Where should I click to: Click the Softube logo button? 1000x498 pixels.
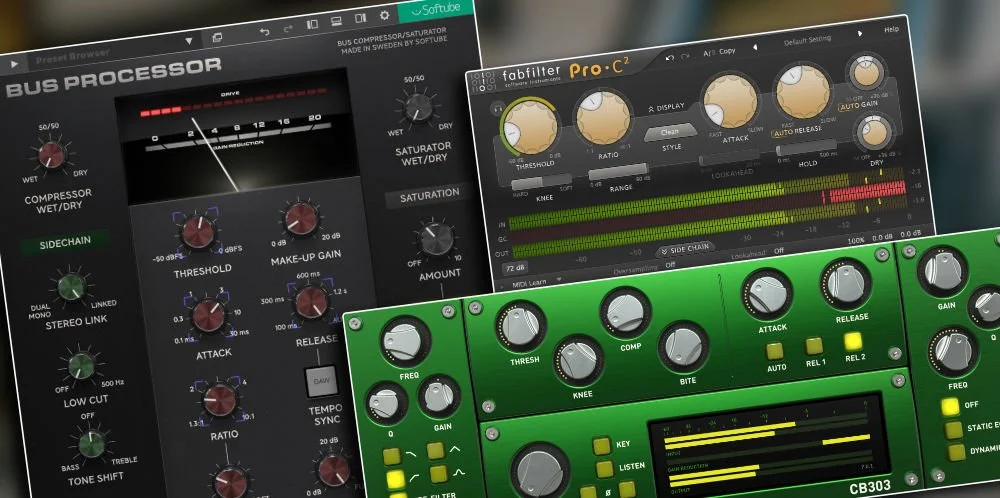438,10
